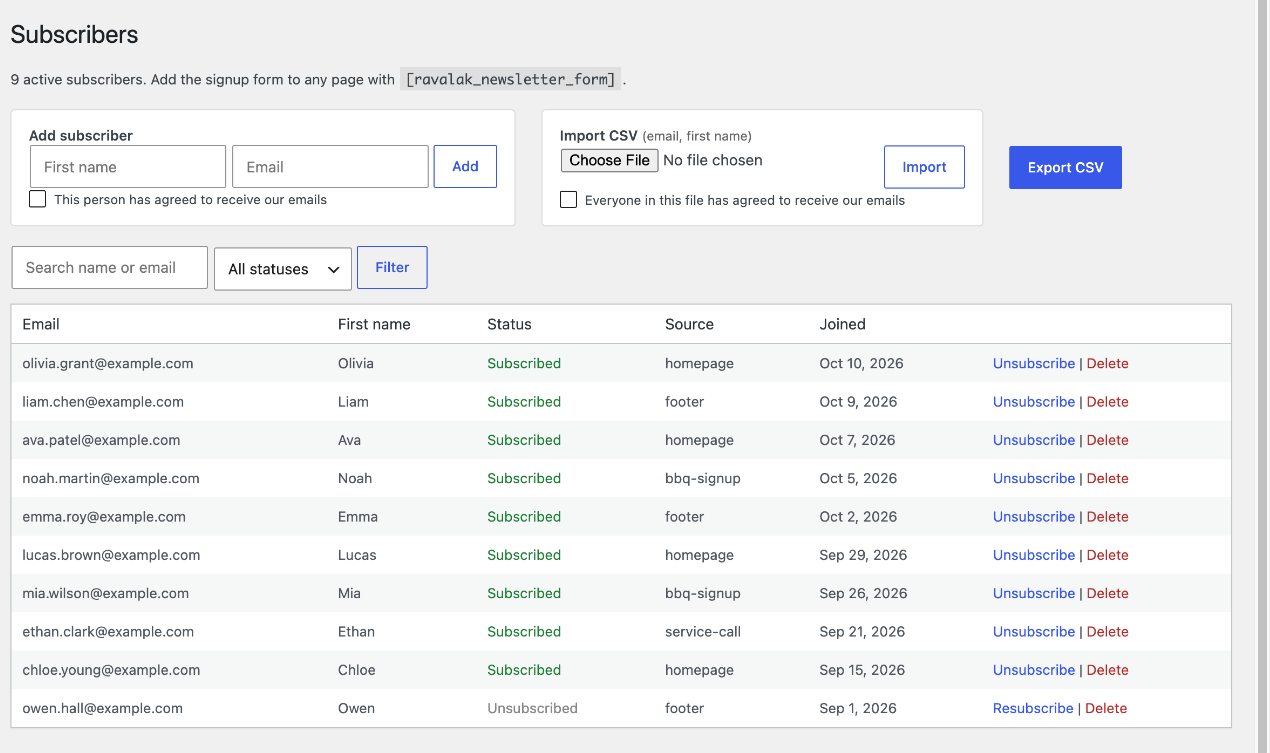The image size is (1270, 753).
Task: Delete emma.roy@example.com
Action: click(1107, 517)
